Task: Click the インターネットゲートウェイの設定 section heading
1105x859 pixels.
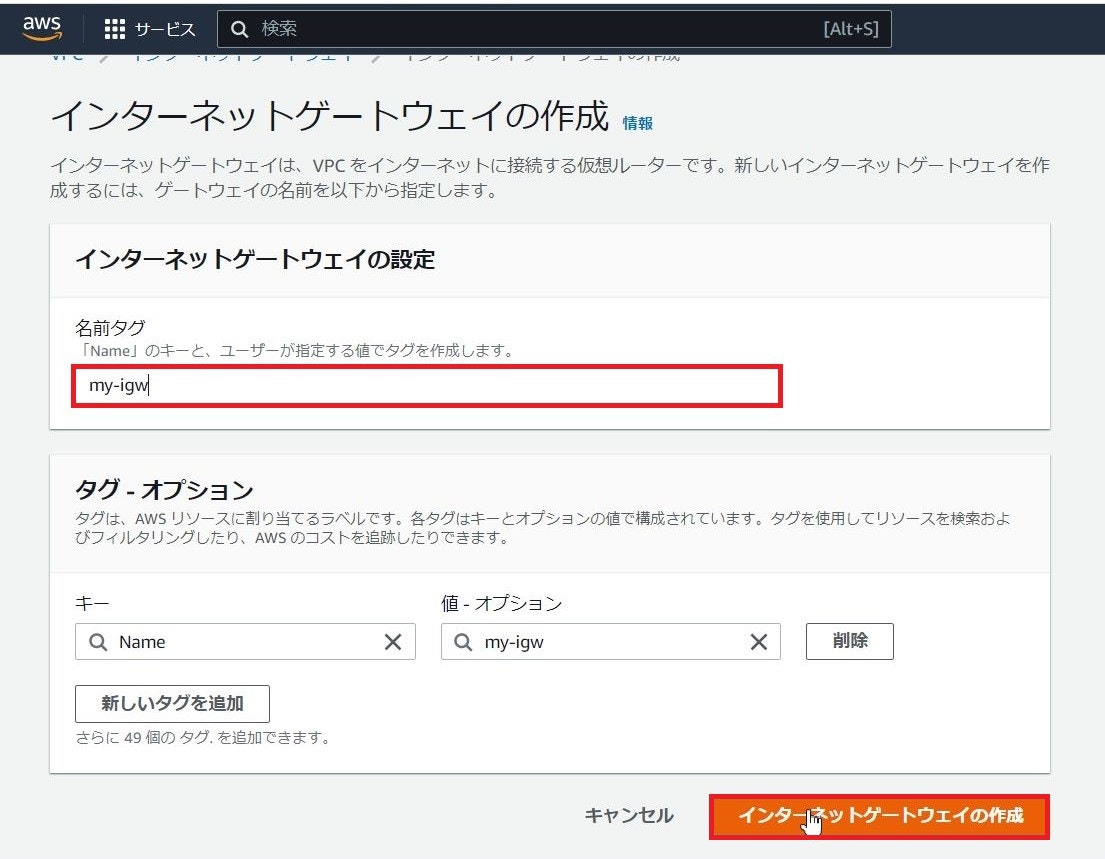Action: tap(255, 259)
